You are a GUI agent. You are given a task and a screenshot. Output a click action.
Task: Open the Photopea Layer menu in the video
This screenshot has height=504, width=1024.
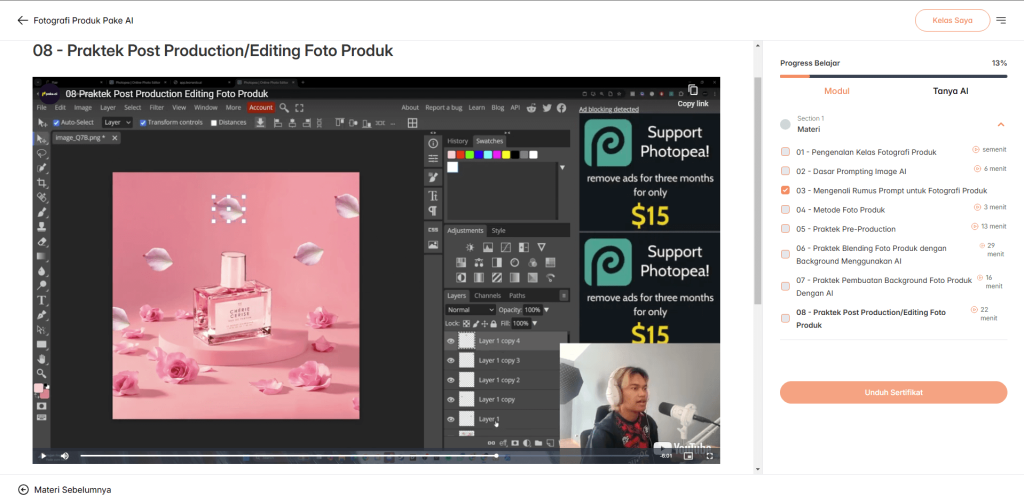pos(108,108)
